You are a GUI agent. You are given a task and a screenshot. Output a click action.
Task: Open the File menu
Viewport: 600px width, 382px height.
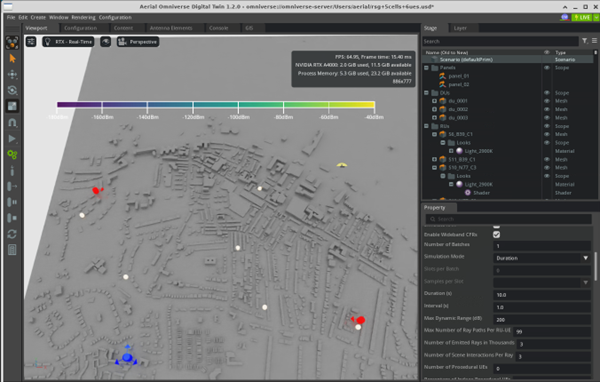click(x=11, y=17)
